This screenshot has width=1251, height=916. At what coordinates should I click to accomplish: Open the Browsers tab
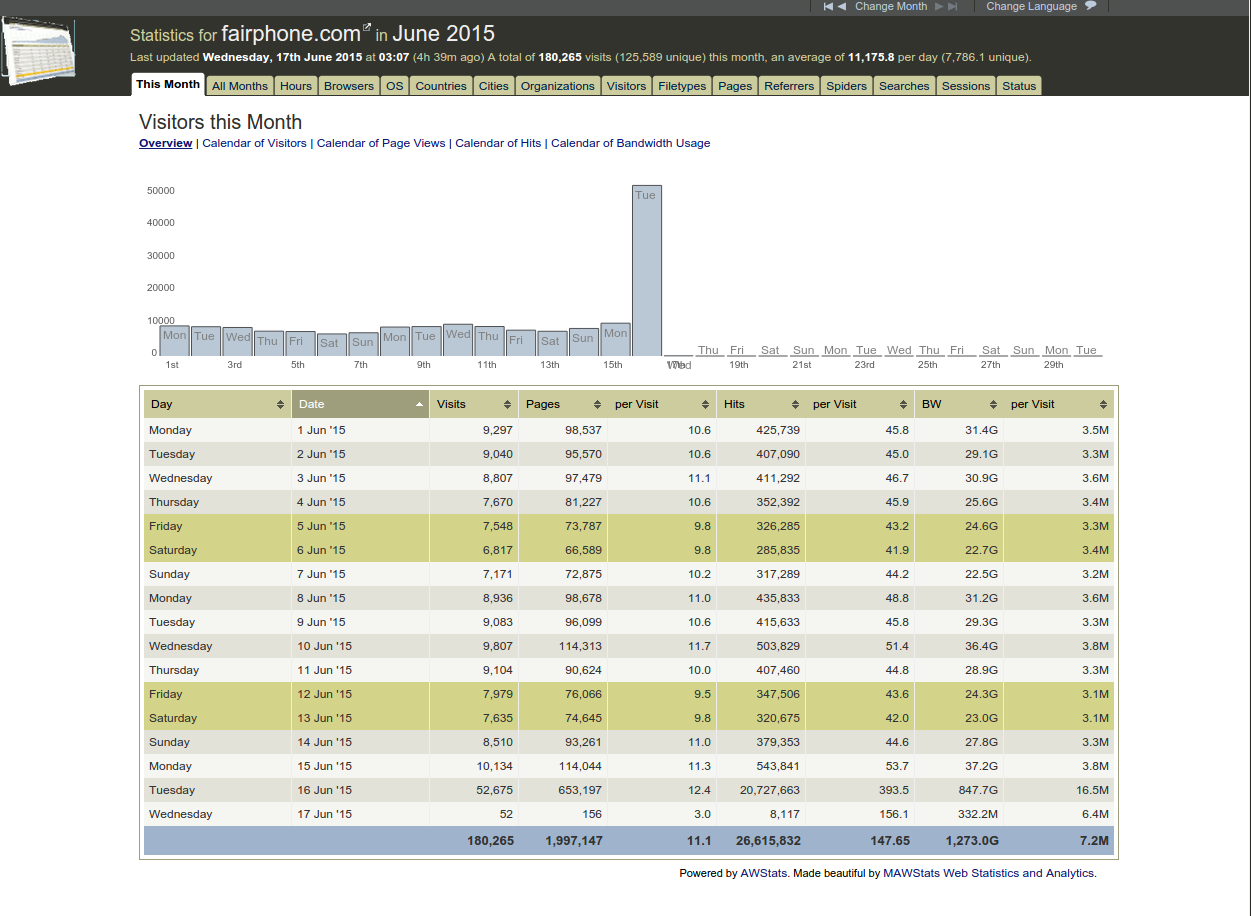(x=349, y=86)
